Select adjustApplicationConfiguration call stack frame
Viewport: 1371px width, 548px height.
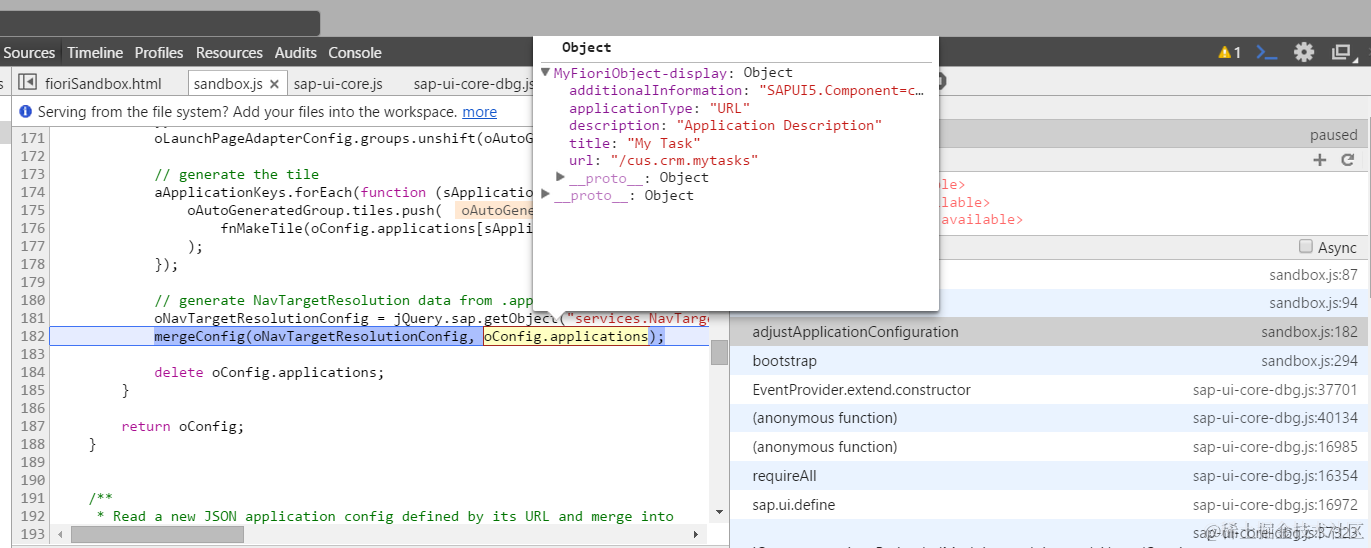pyautogui.click(x=1049, y=332)
